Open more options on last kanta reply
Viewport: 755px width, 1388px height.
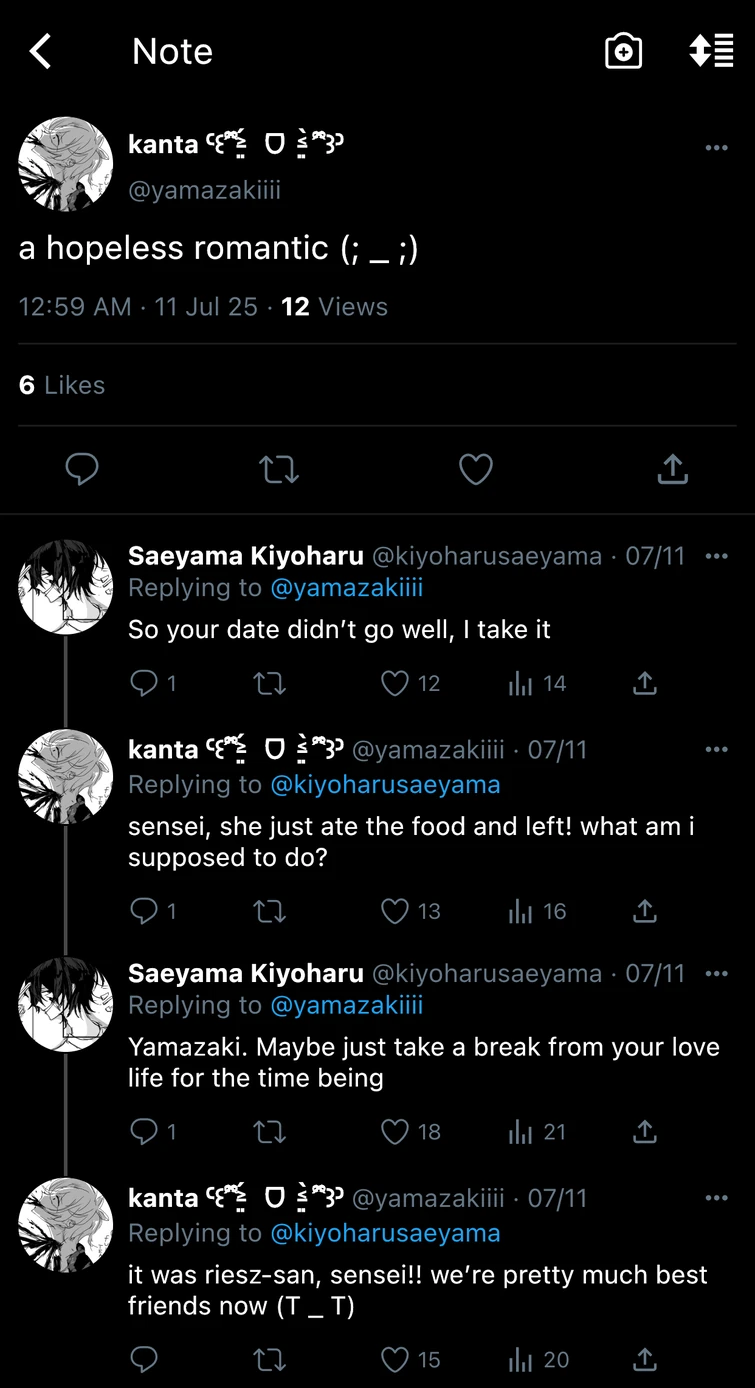click(716, 1198)
